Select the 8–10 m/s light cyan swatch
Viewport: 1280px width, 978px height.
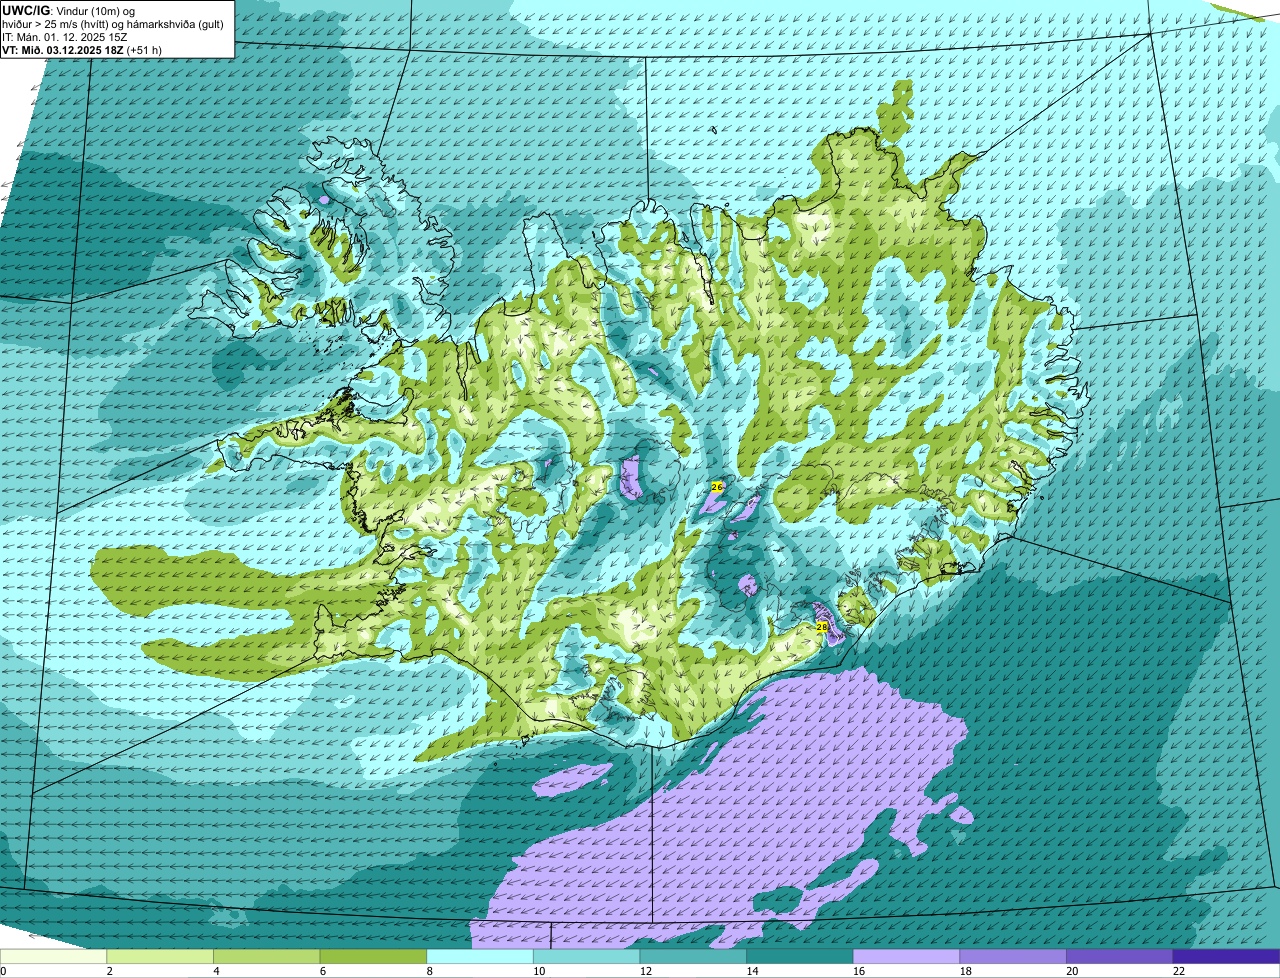pos(480,957)
